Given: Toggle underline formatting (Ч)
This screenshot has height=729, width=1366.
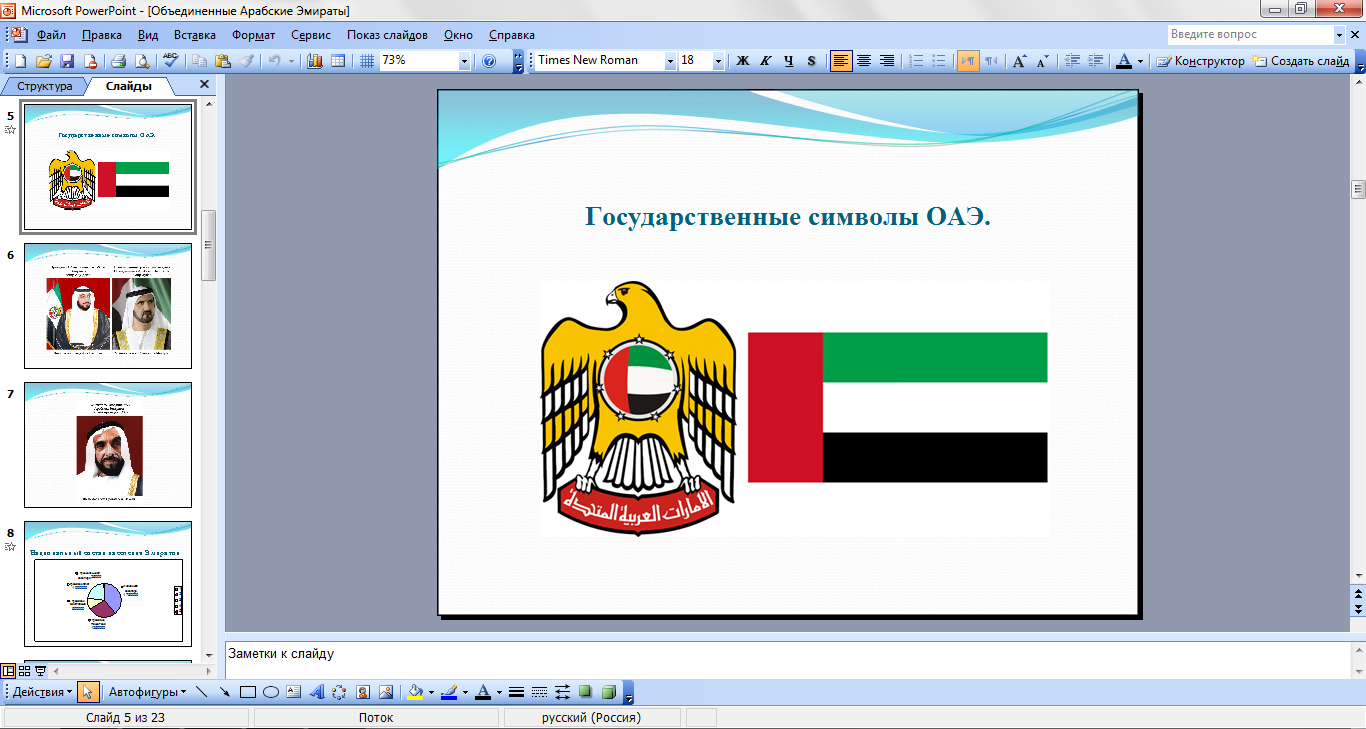Looking at the screenshot, I should click(789, 61).
